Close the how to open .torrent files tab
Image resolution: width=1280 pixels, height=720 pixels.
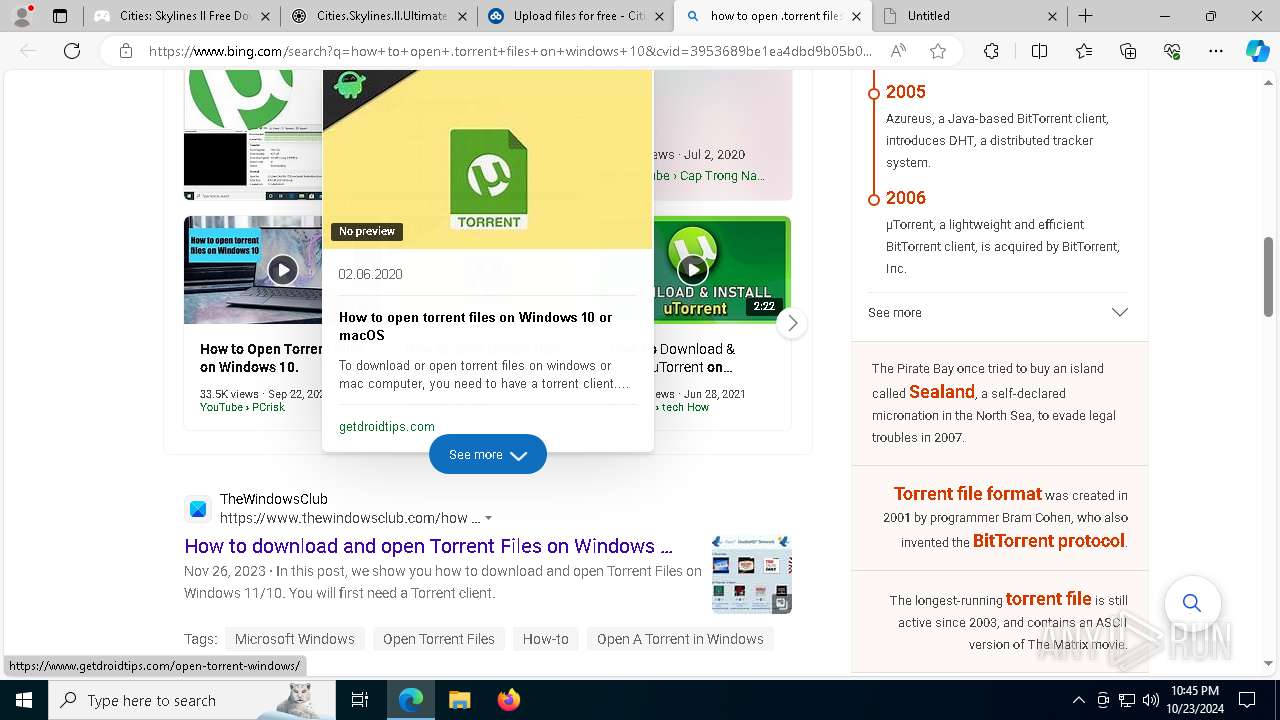tap(856, 16)
